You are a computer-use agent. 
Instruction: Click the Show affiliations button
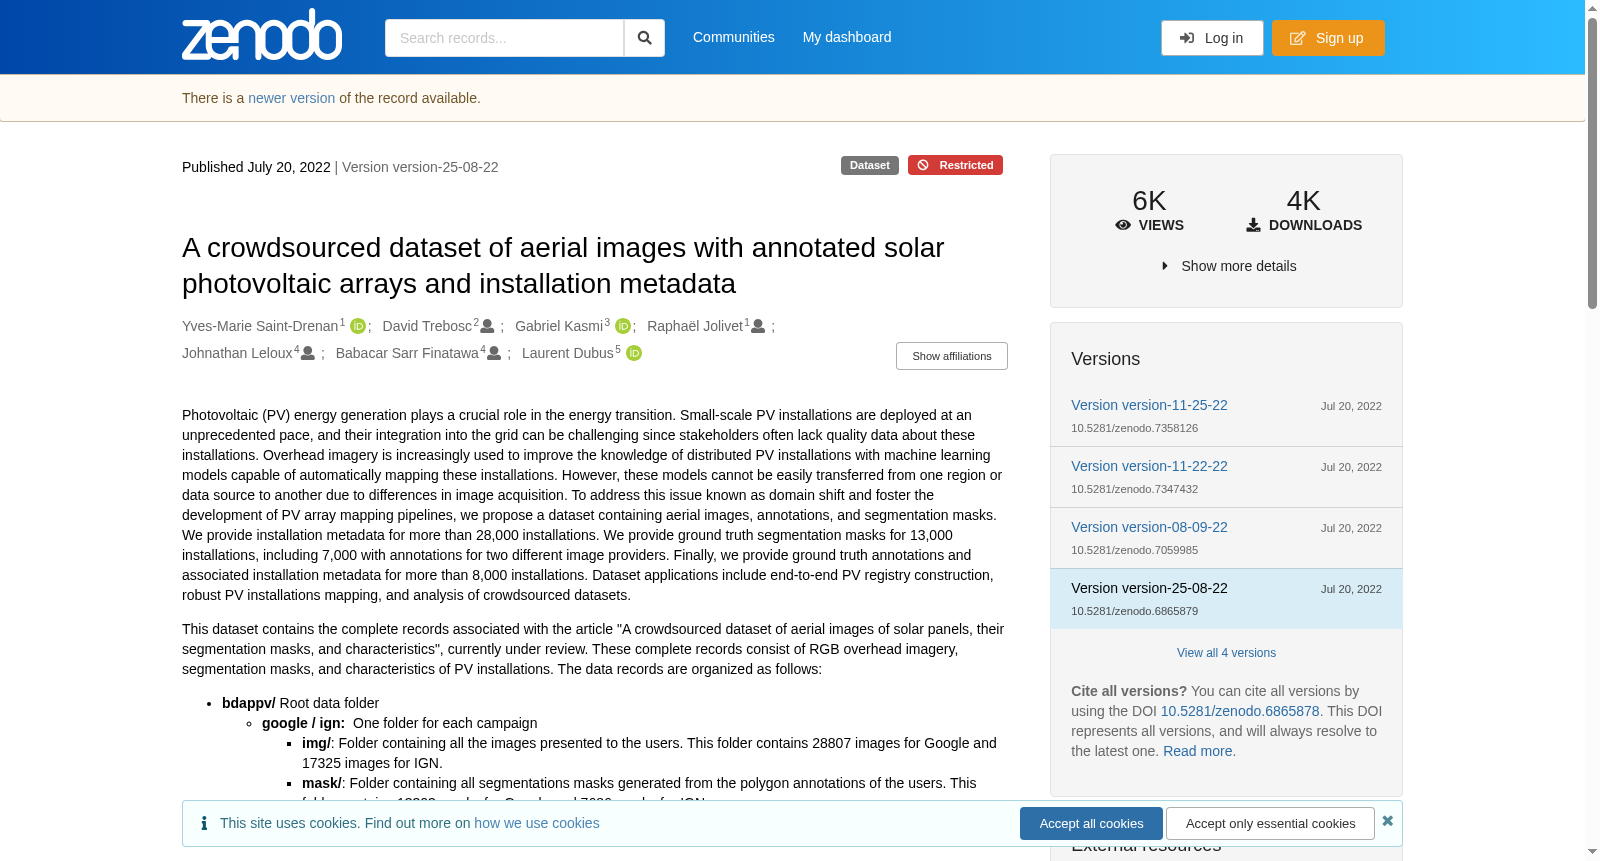coord(952,356)
